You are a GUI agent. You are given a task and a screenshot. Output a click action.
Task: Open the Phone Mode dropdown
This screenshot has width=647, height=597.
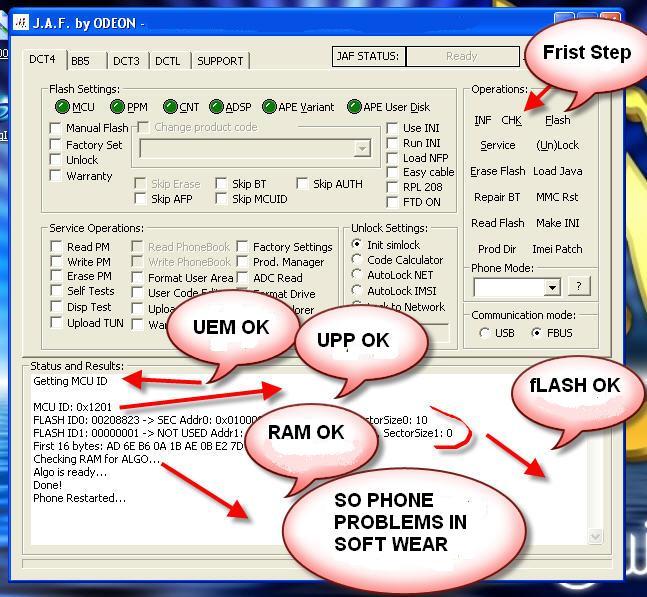[x=552, y=287]
